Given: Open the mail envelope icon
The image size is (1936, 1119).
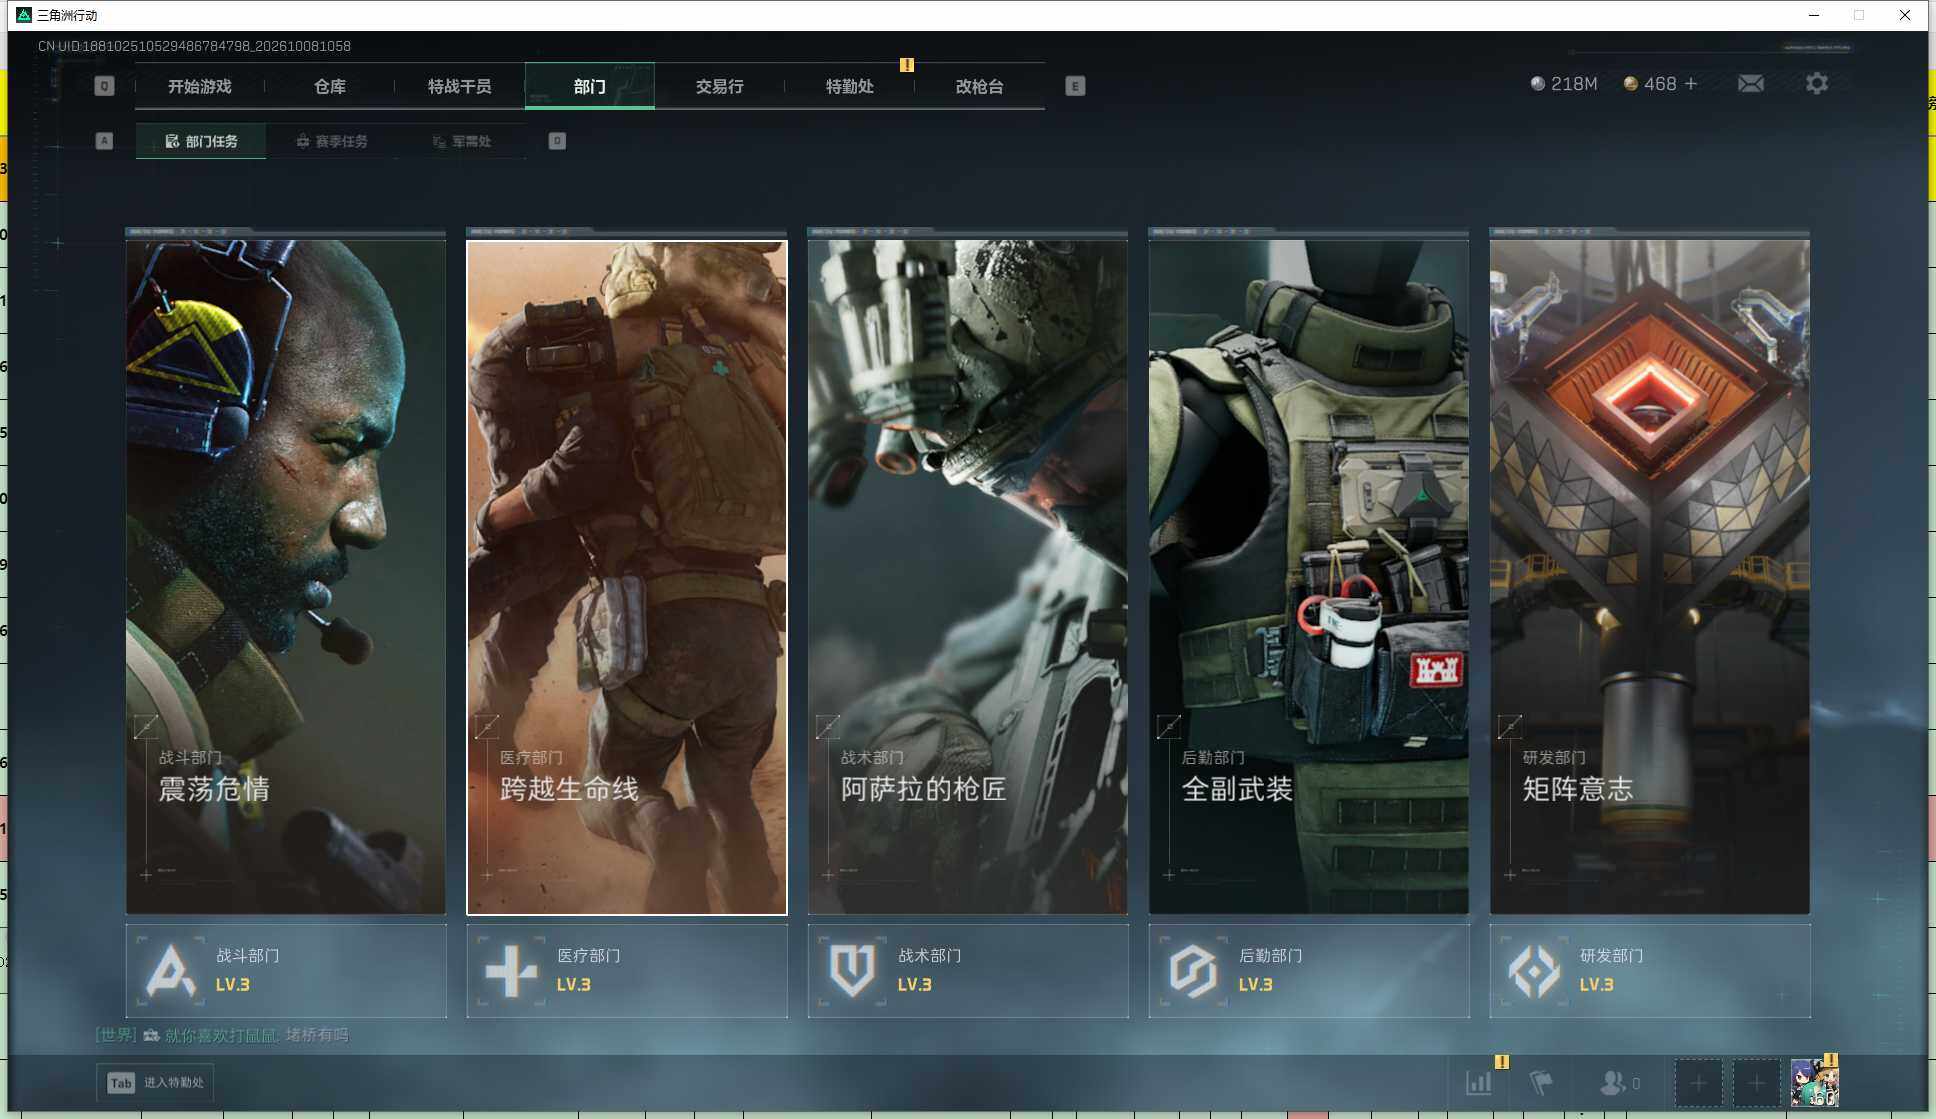Looking at the screenshot, I should pyautogui.click(x=1751, y=84).
